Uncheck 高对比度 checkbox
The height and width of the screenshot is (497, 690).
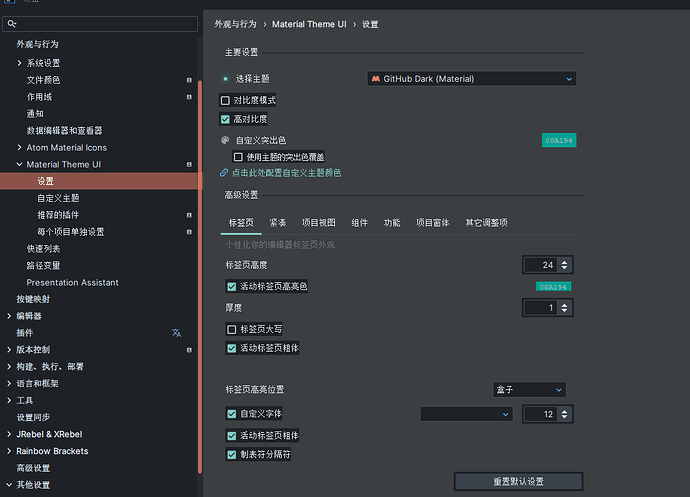pyautogui.click(x=225, y=119)
